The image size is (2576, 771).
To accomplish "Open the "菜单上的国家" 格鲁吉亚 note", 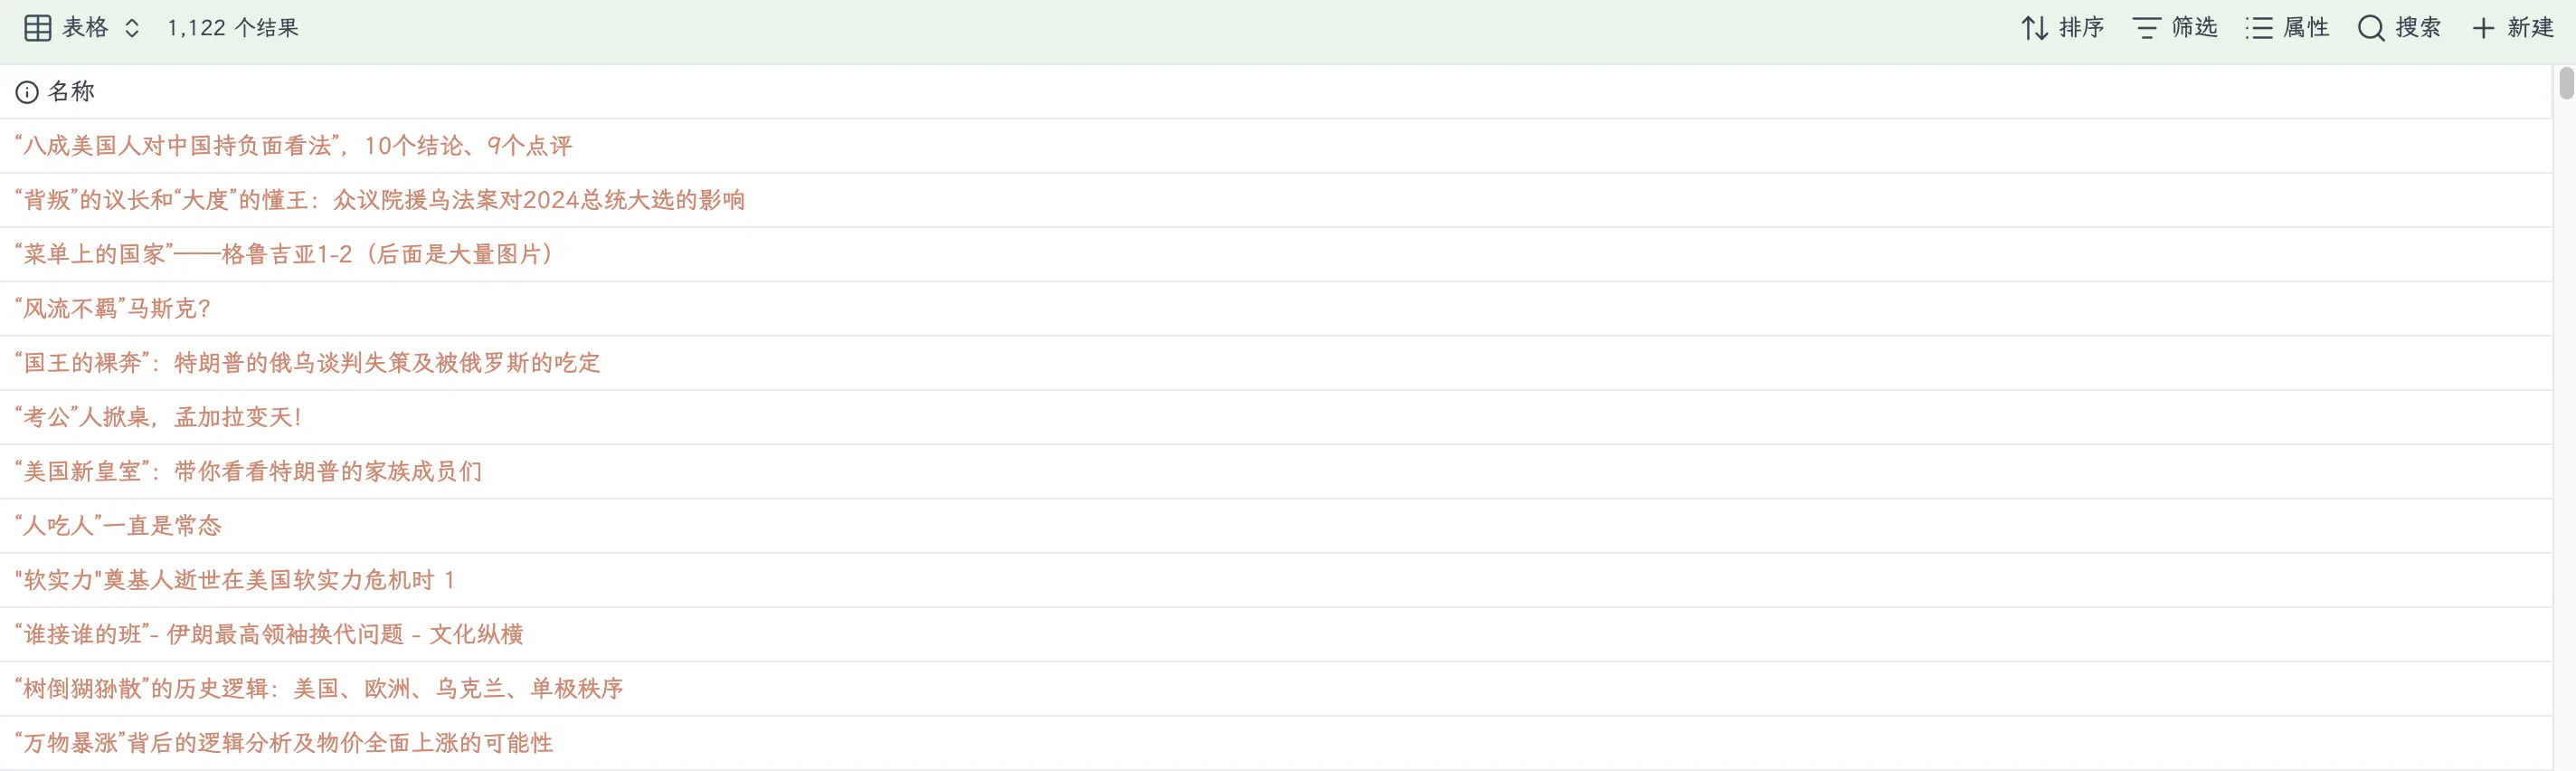I will point(285,255).
